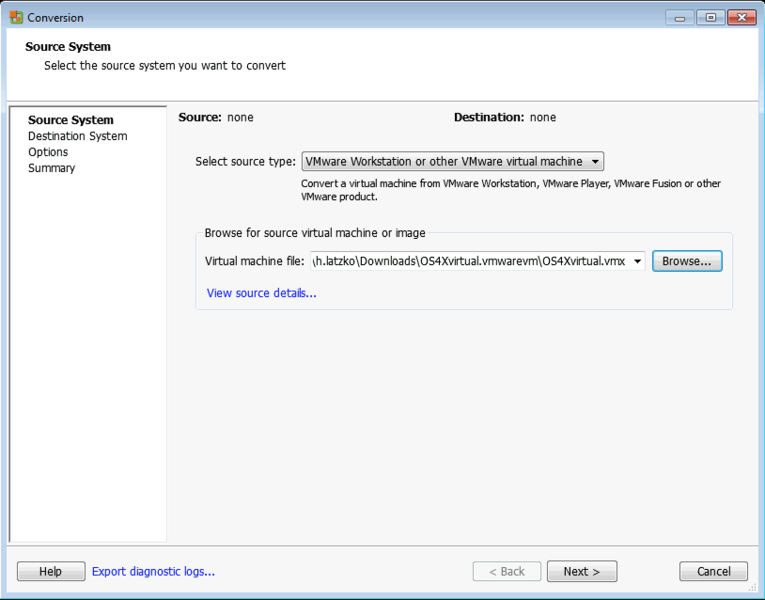
Task: Jump to the Summary step
Action: click(x=51, y=168)
